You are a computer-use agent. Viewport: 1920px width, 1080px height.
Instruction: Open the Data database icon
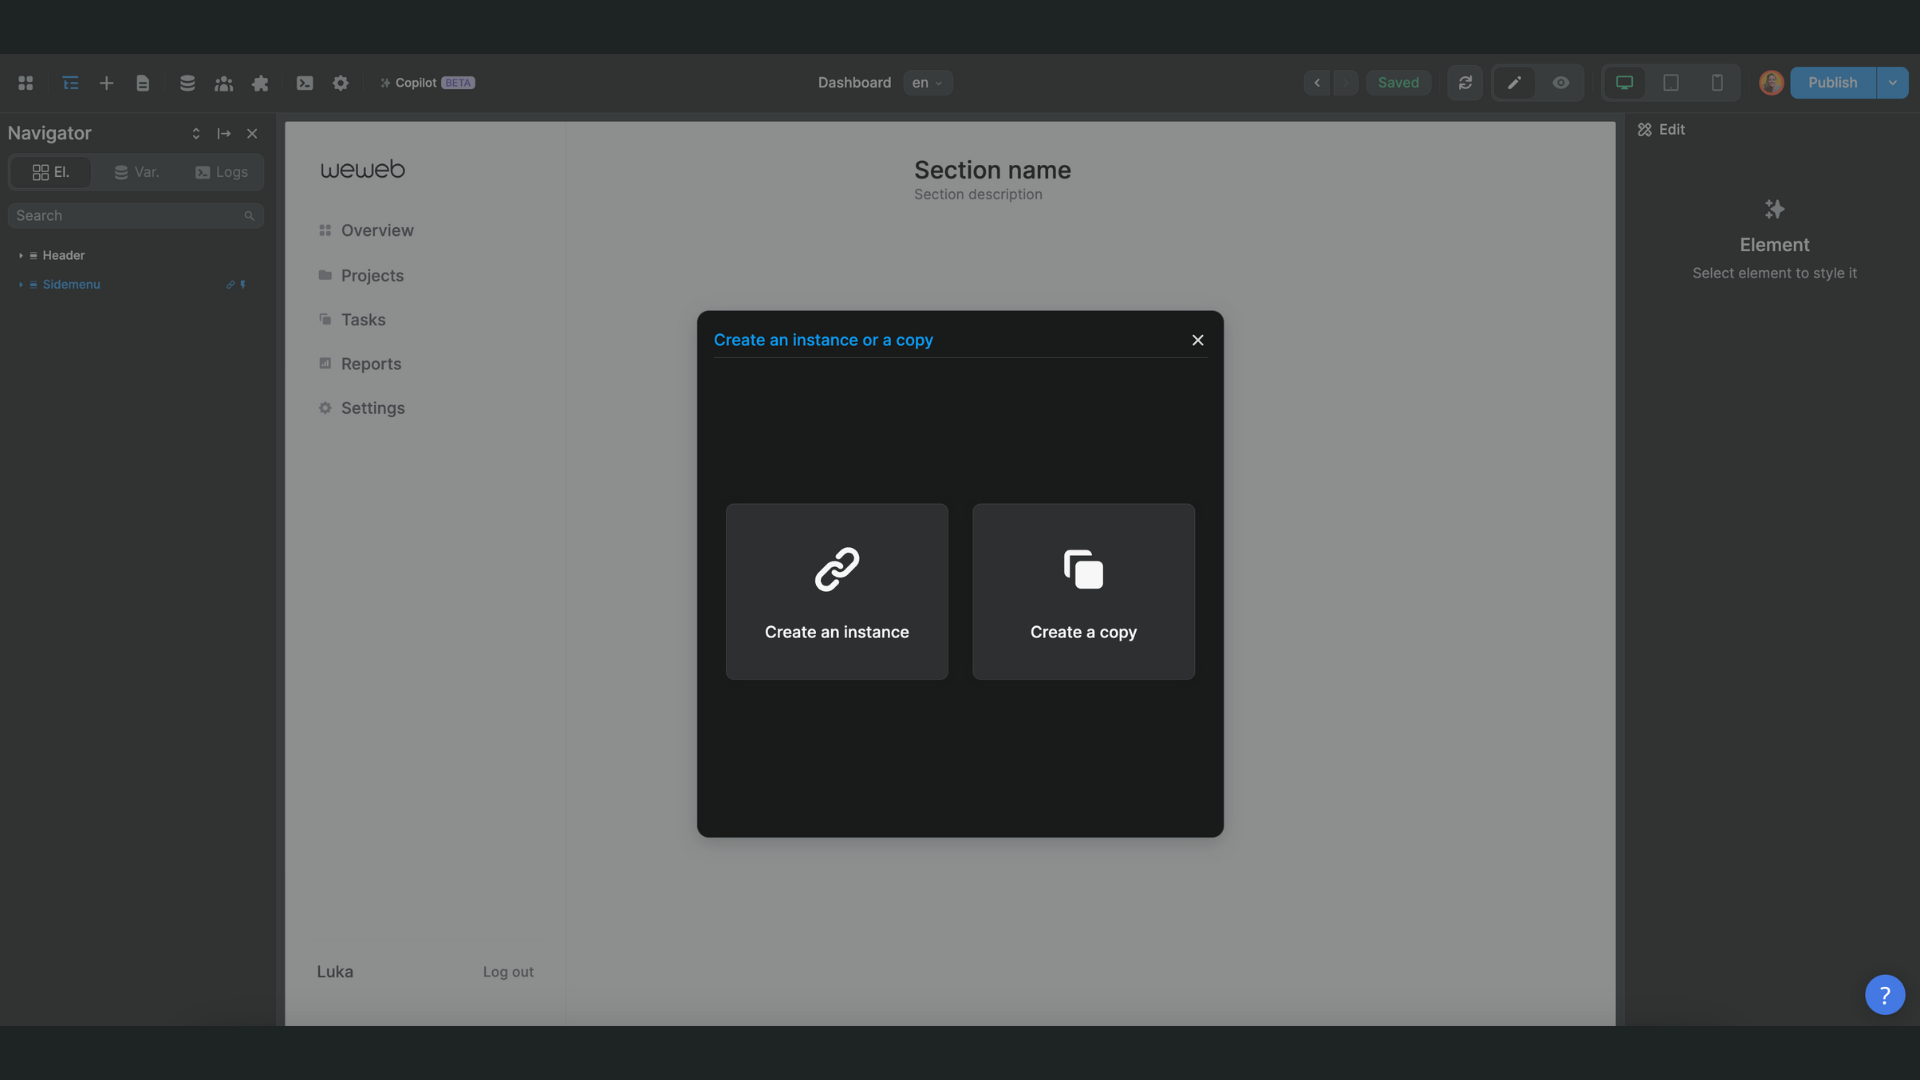(x=187, y=83)
